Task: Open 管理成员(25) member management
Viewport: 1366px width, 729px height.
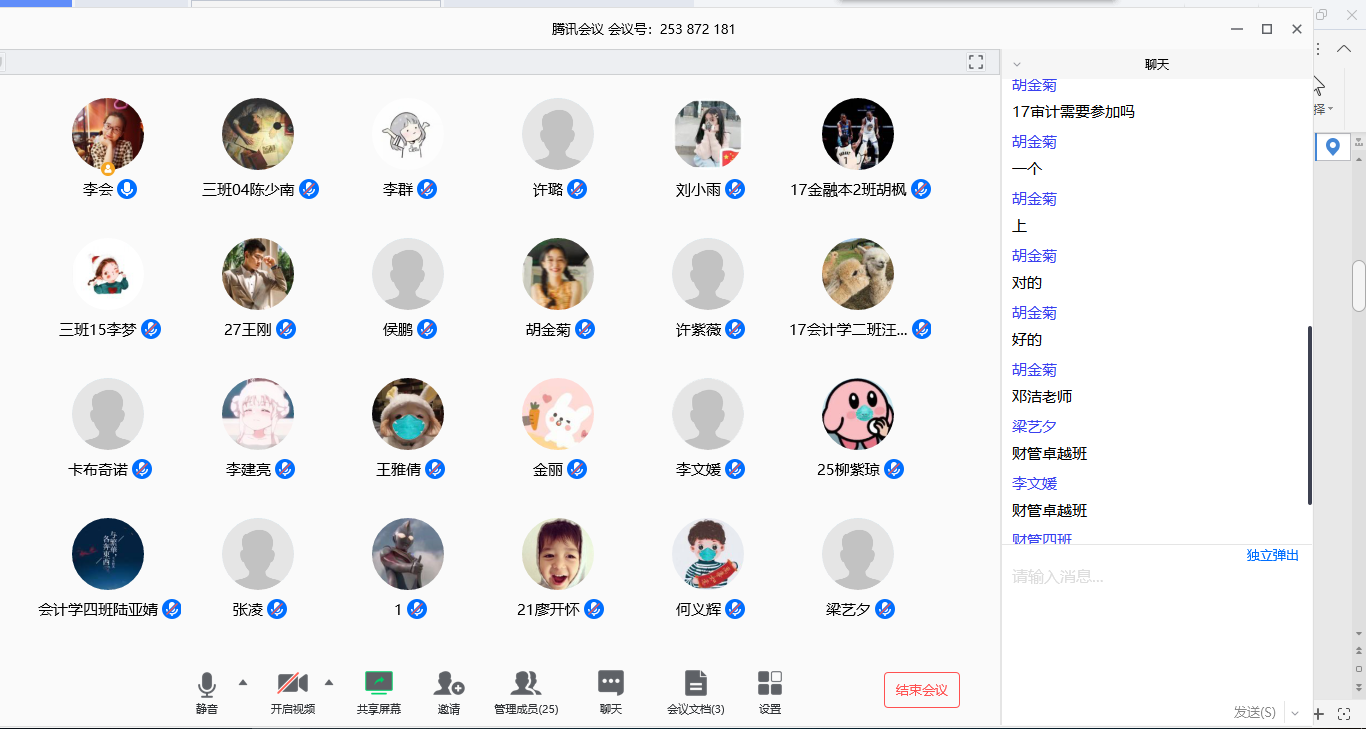Action: pyautogui.click(x=526, y=684)
